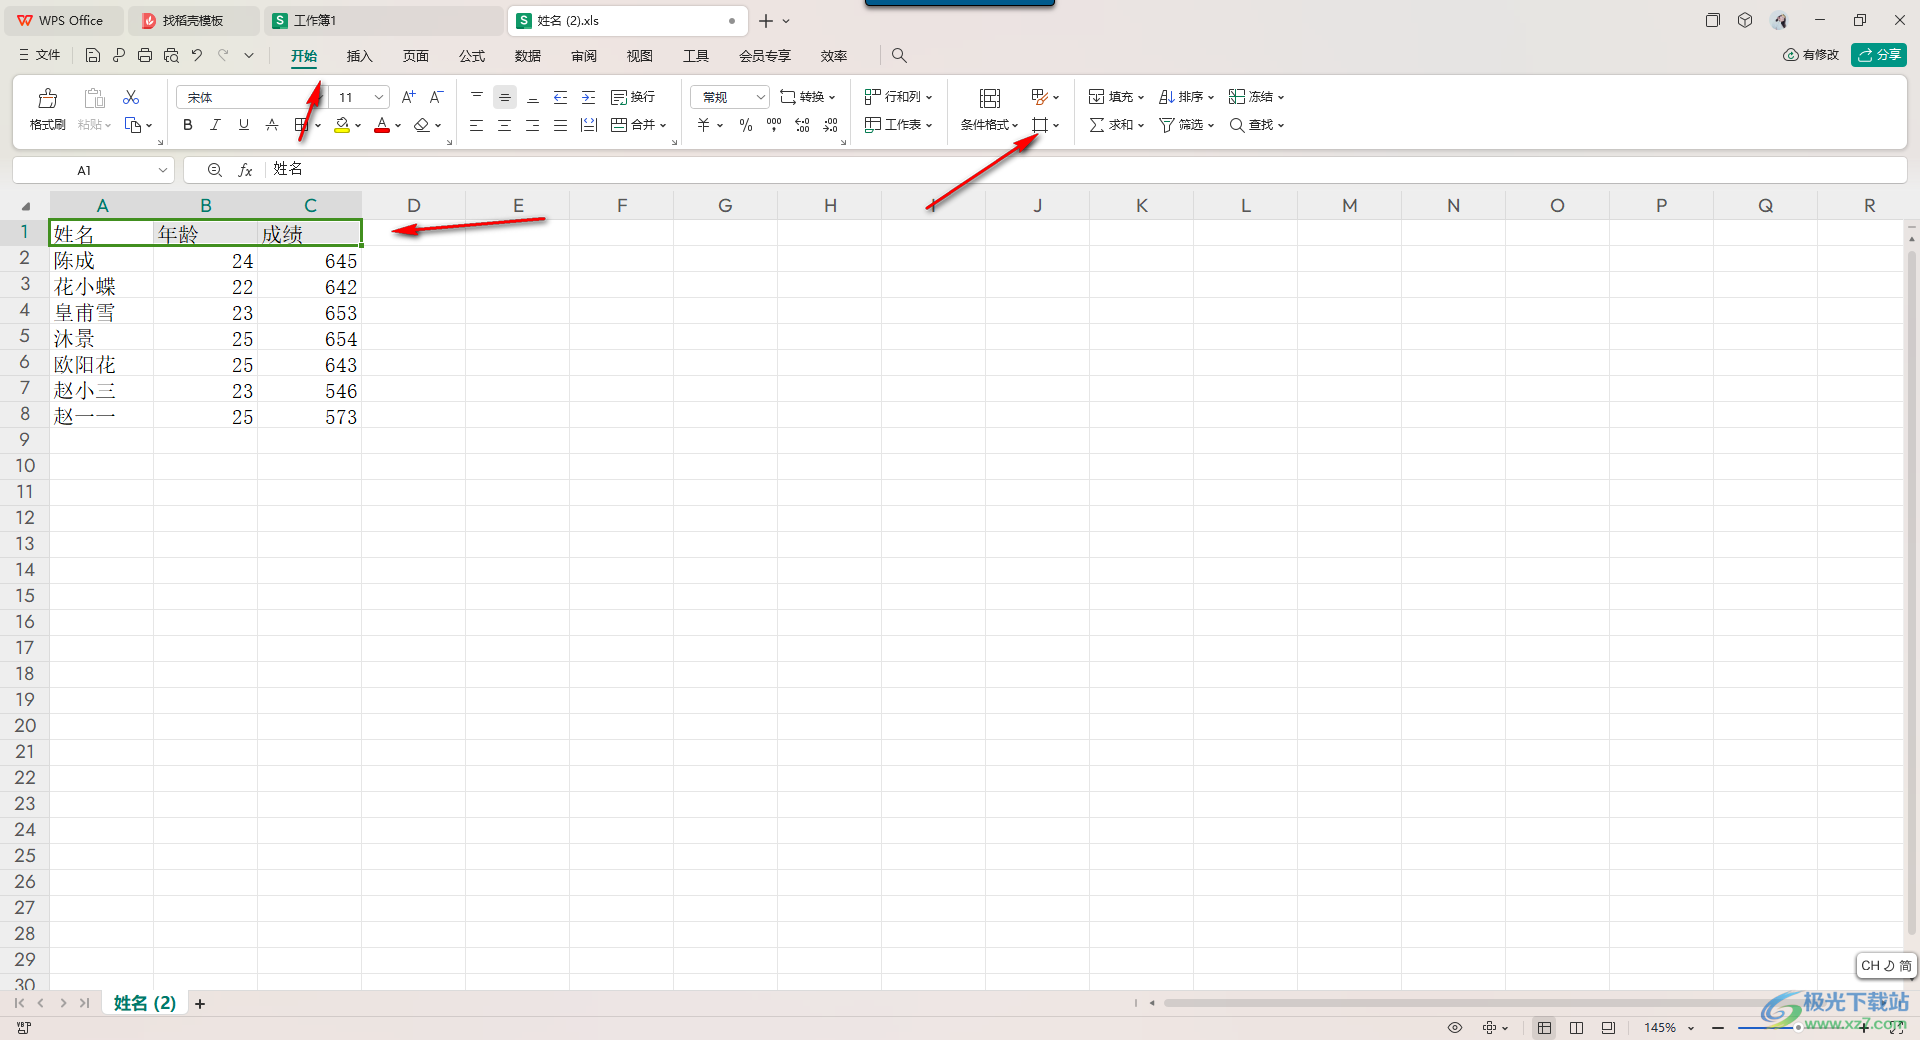This screenshot has width=1920, height=1040.
Task: Click the Increase decimal icon
Action: pyautogui.click(x=802, y=125)
